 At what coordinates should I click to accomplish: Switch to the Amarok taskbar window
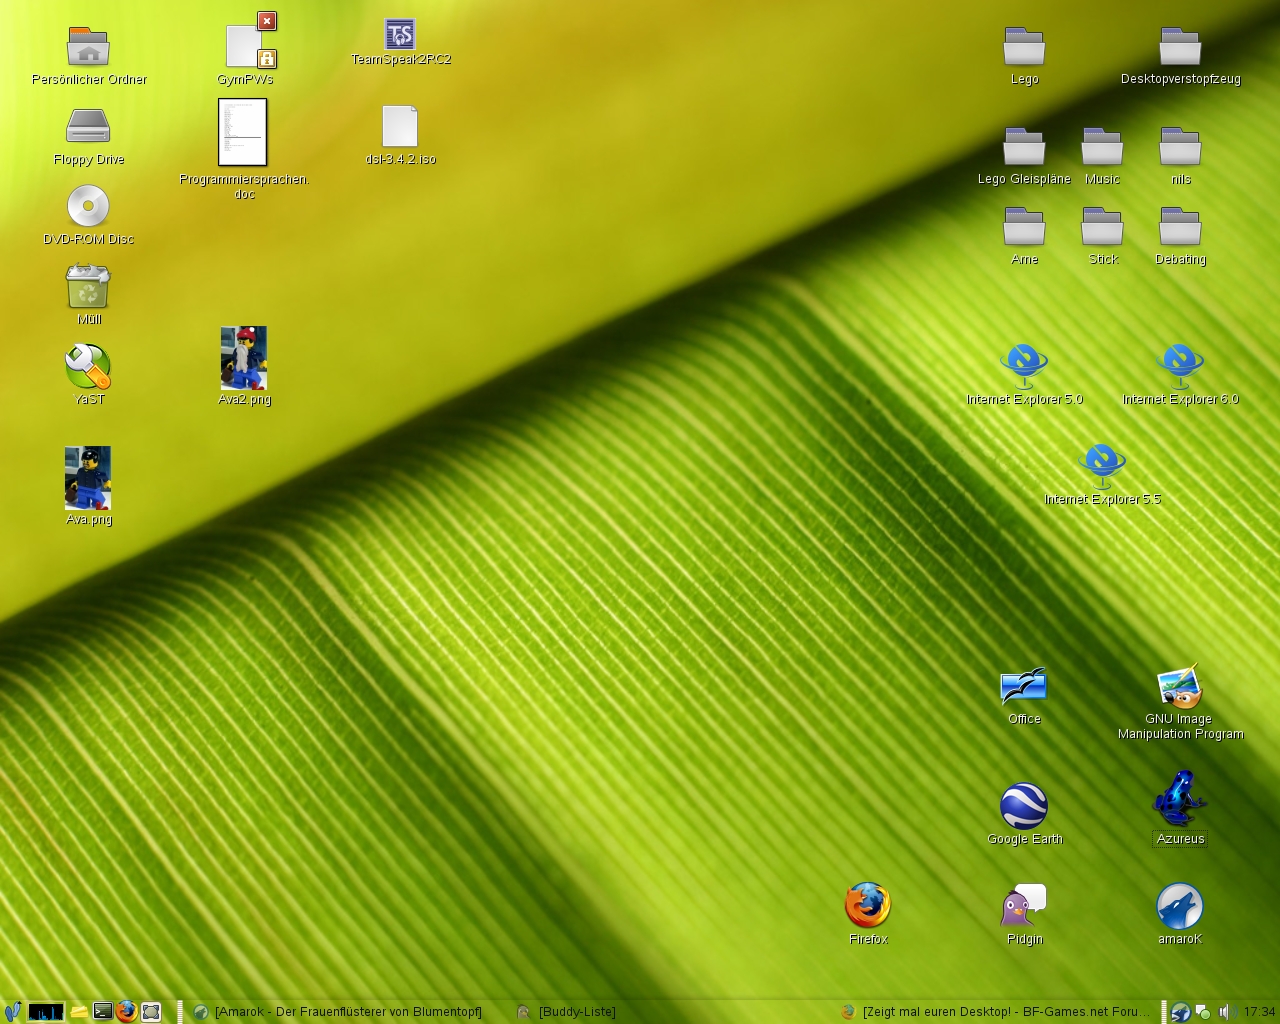(x=340, y=1012)
